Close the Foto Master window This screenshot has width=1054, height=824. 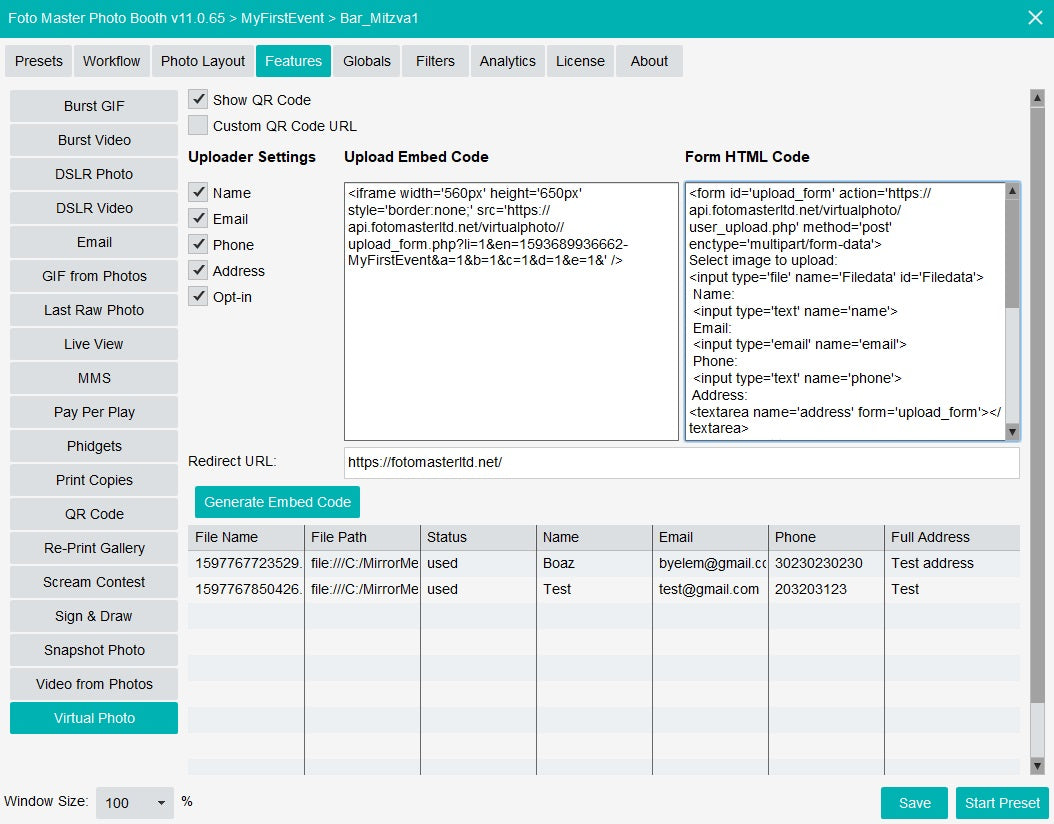[1035, 17]
